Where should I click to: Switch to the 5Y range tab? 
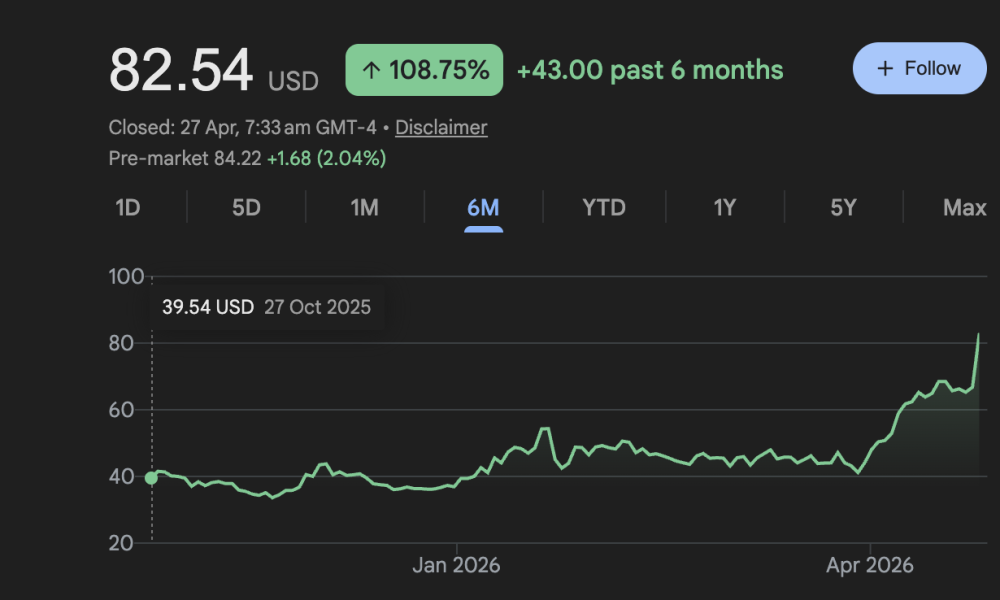tap(843, 207)
